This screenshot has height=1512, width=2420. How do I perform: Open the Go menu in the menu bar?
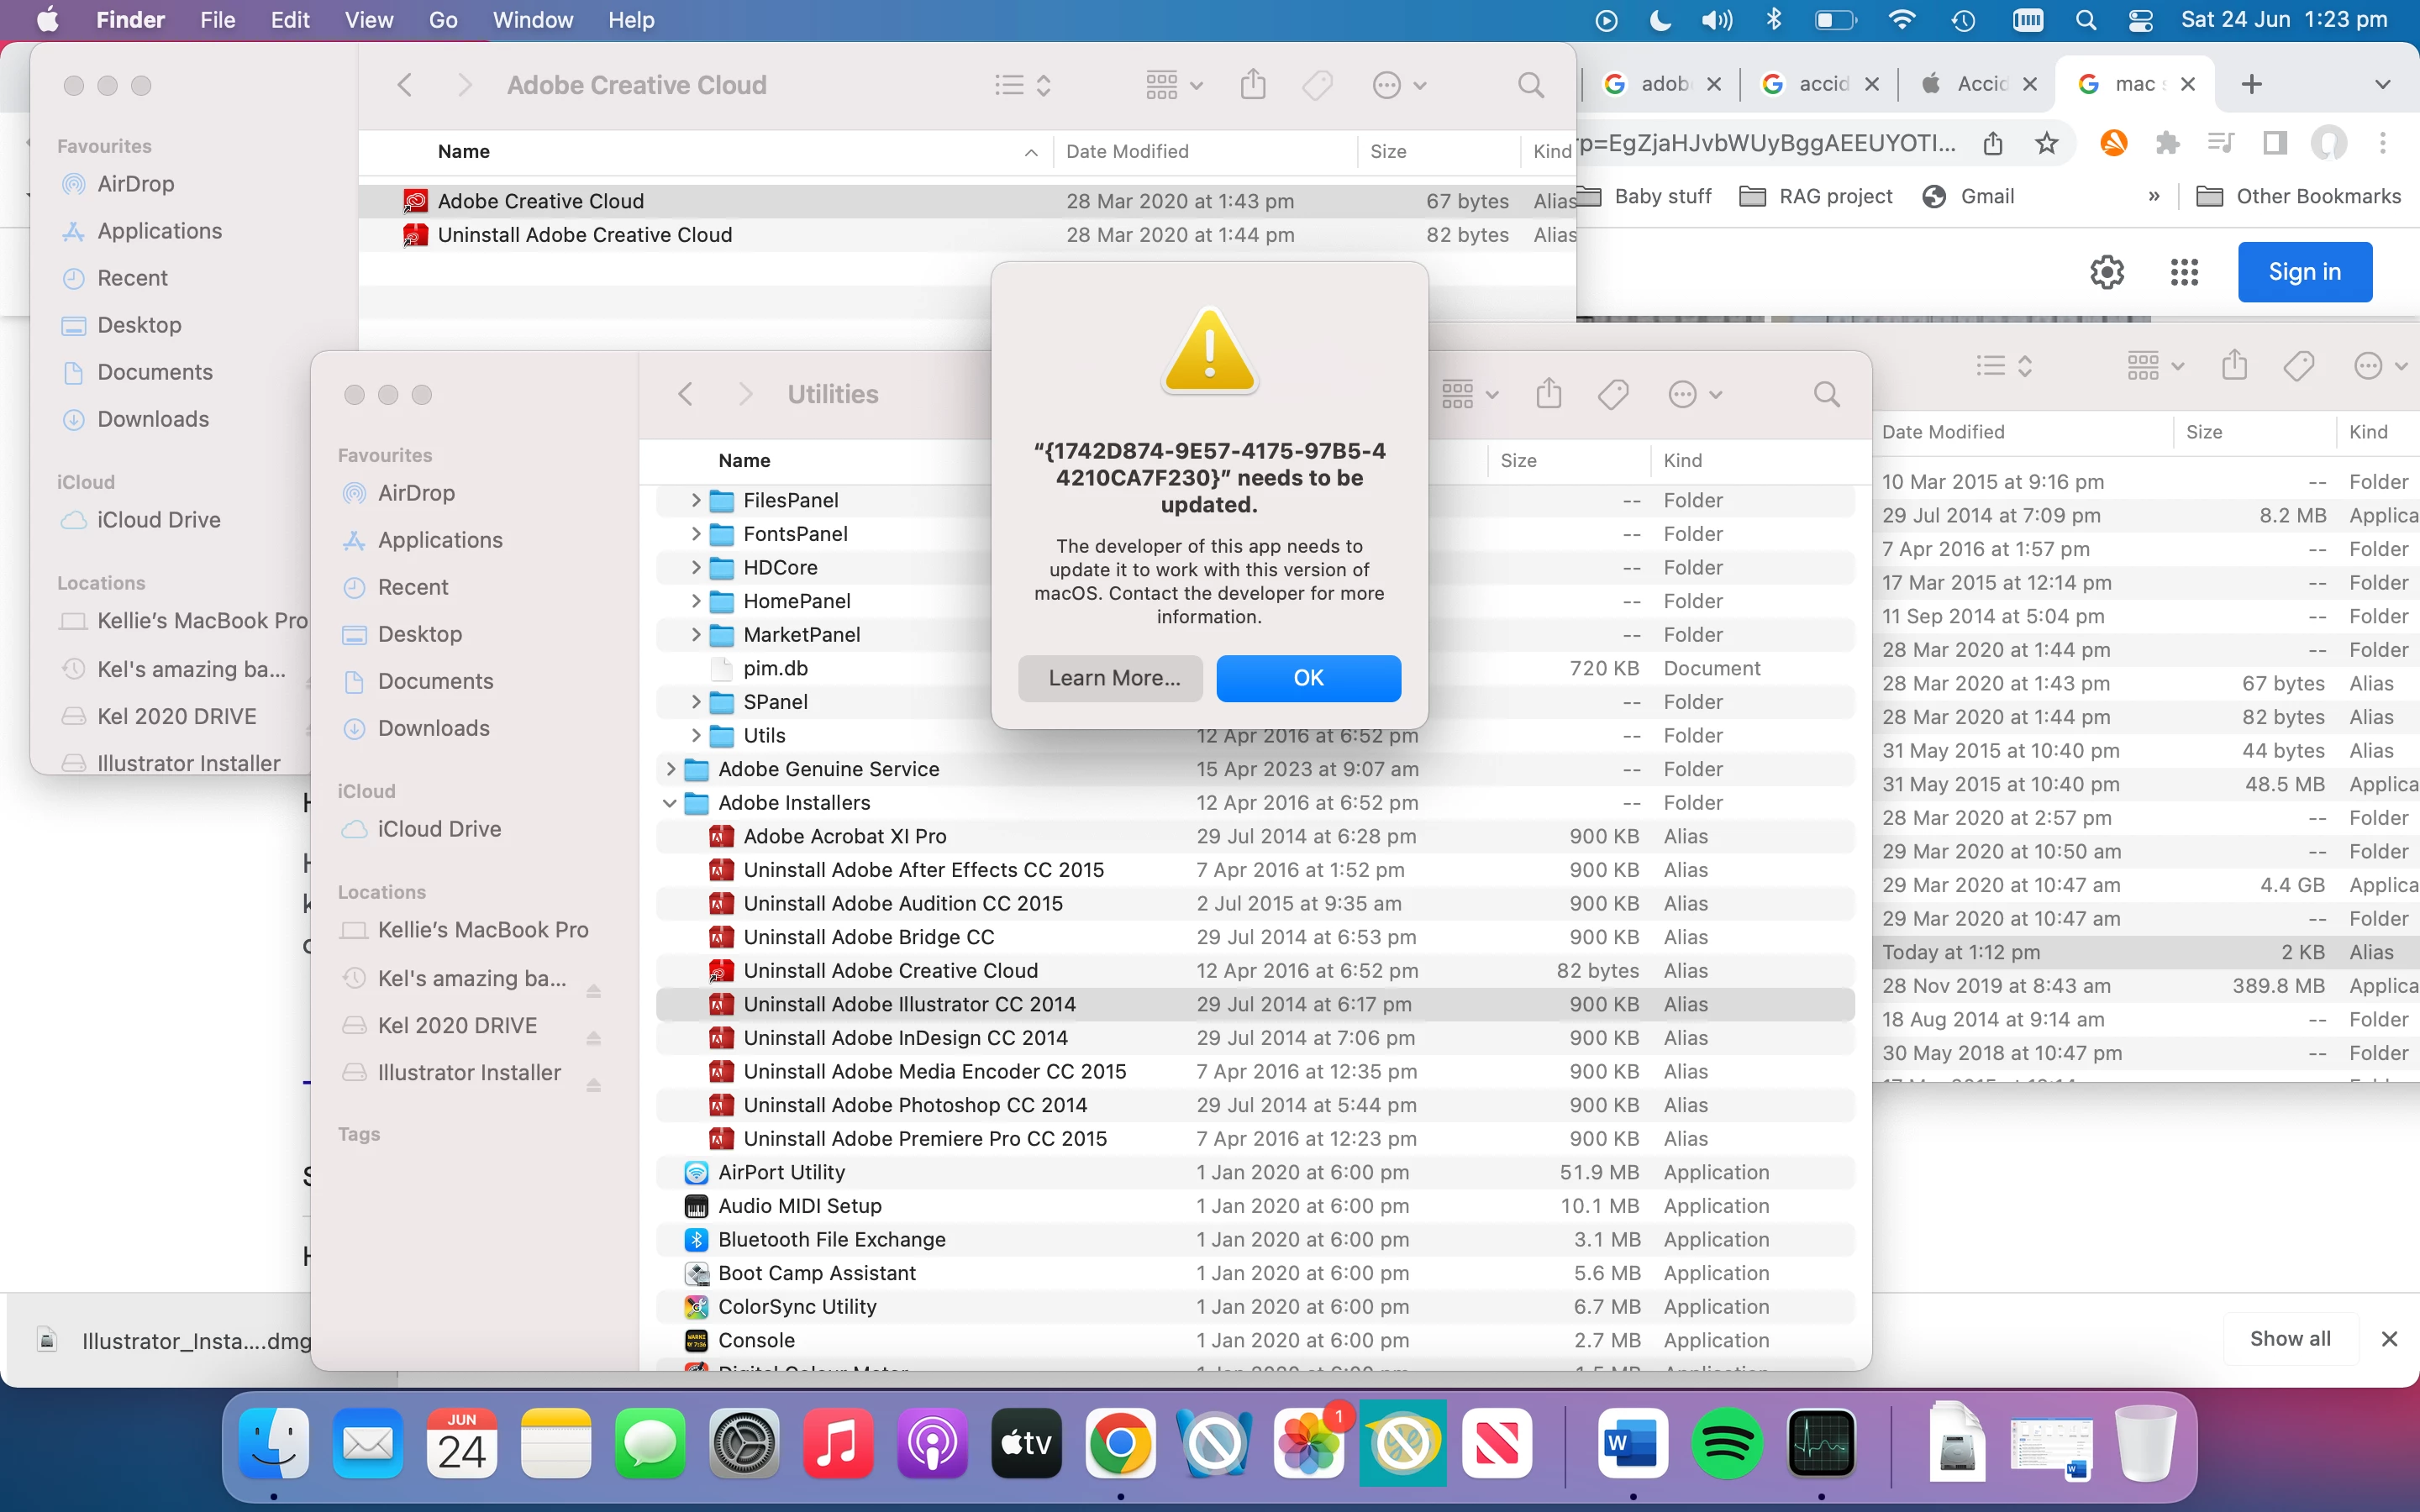pos(442,20)
